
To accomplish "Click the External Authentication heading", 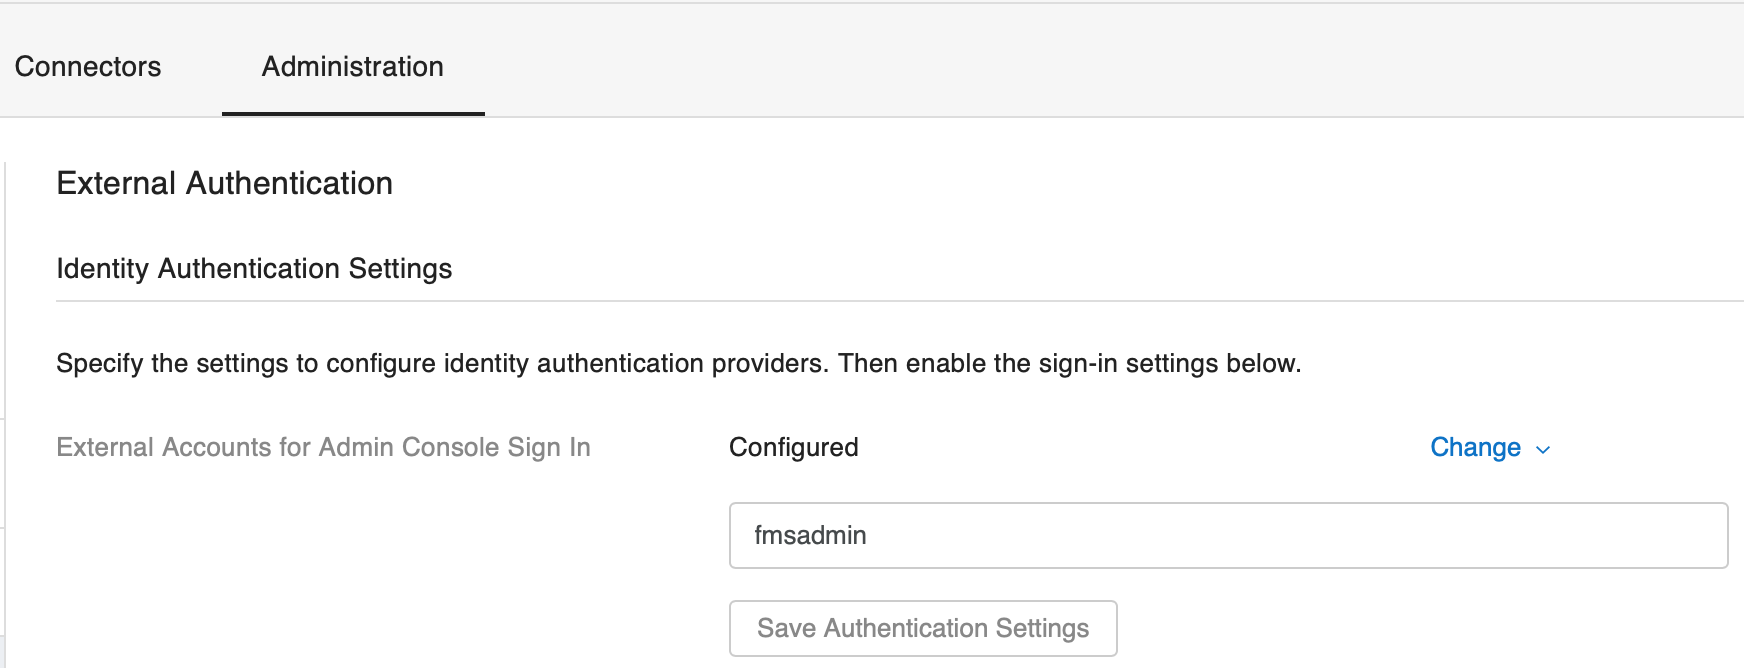I will click(x=224, y=183).
